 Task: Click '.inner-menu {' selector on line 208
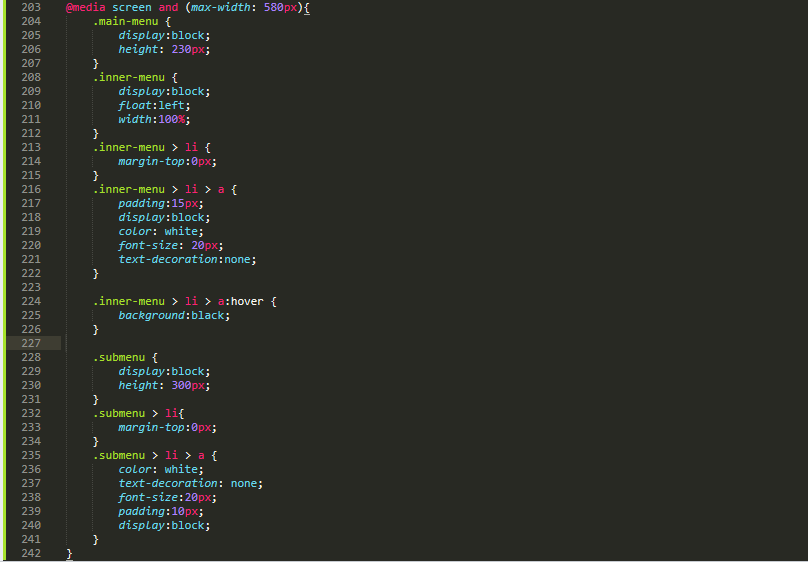136,78
